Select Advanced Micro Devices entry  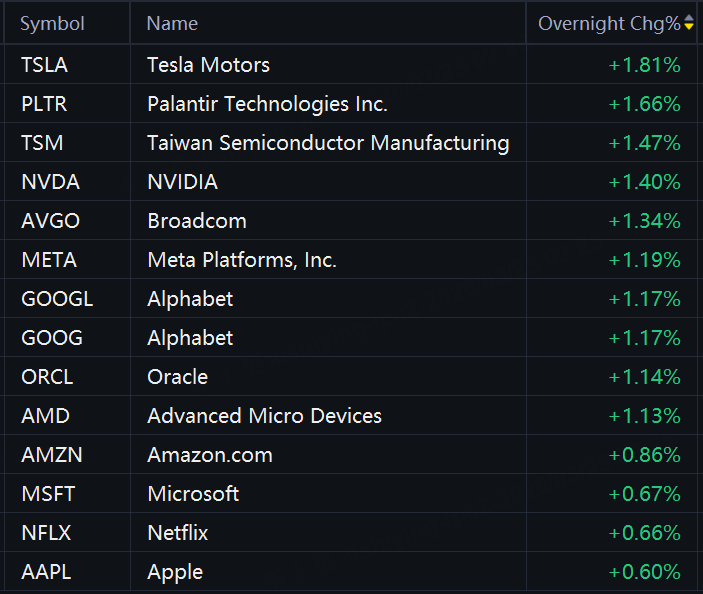coord(264,416)
